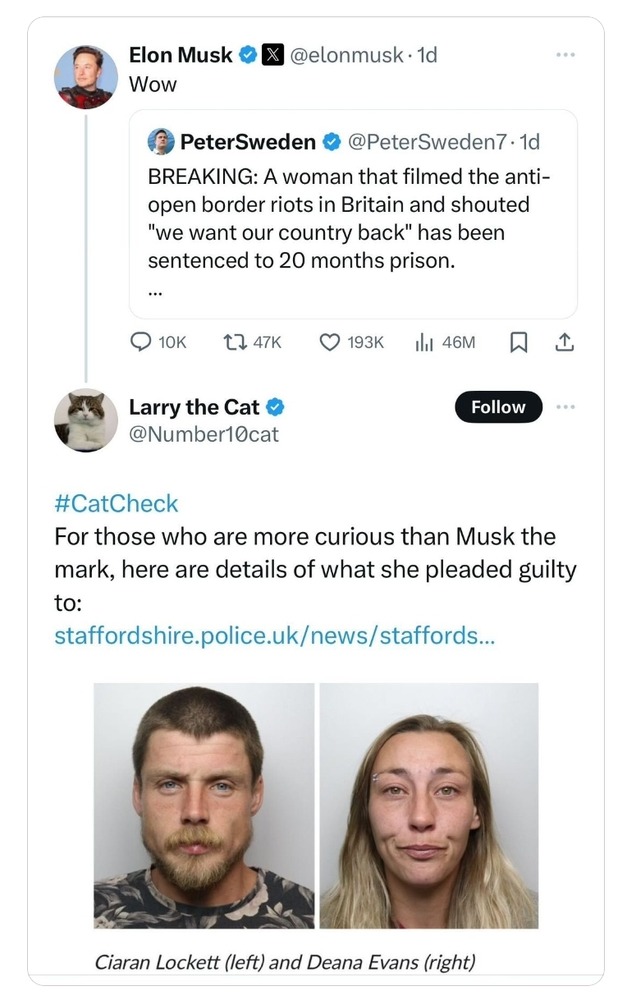This screenshot has width=627, height=1000.
Task: Follow Larry the Cat
Action: pos(498,407)
